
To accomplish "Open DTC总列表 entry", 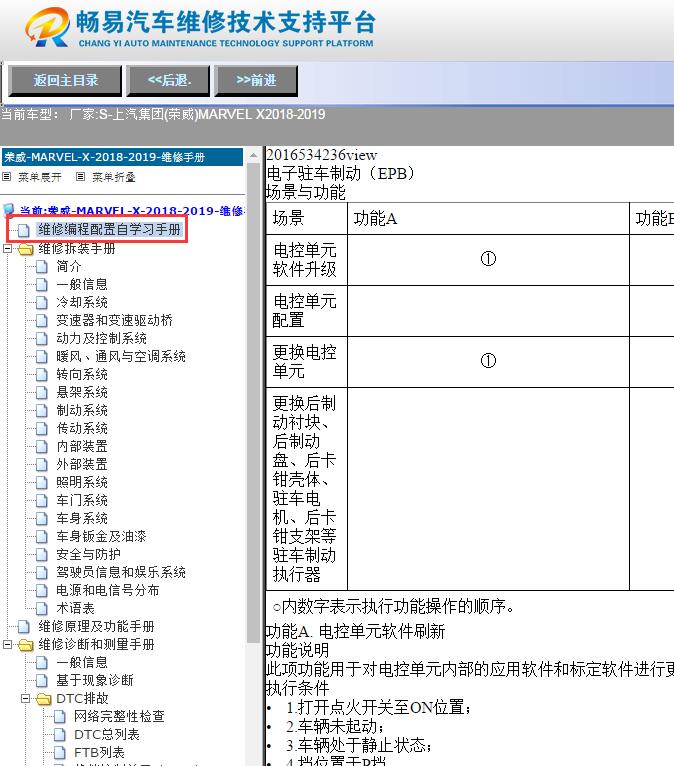I will [x=106, y=734].
